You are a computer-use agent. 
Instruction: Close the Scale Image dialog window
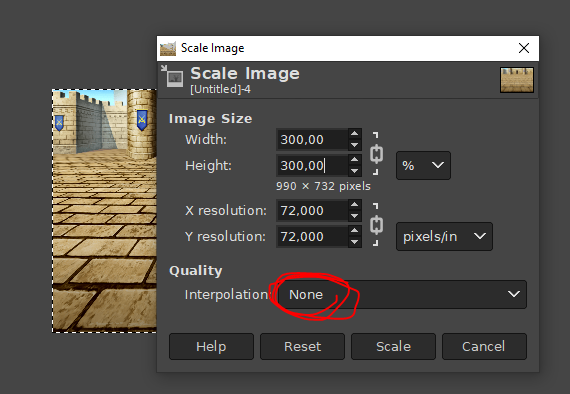524,48
